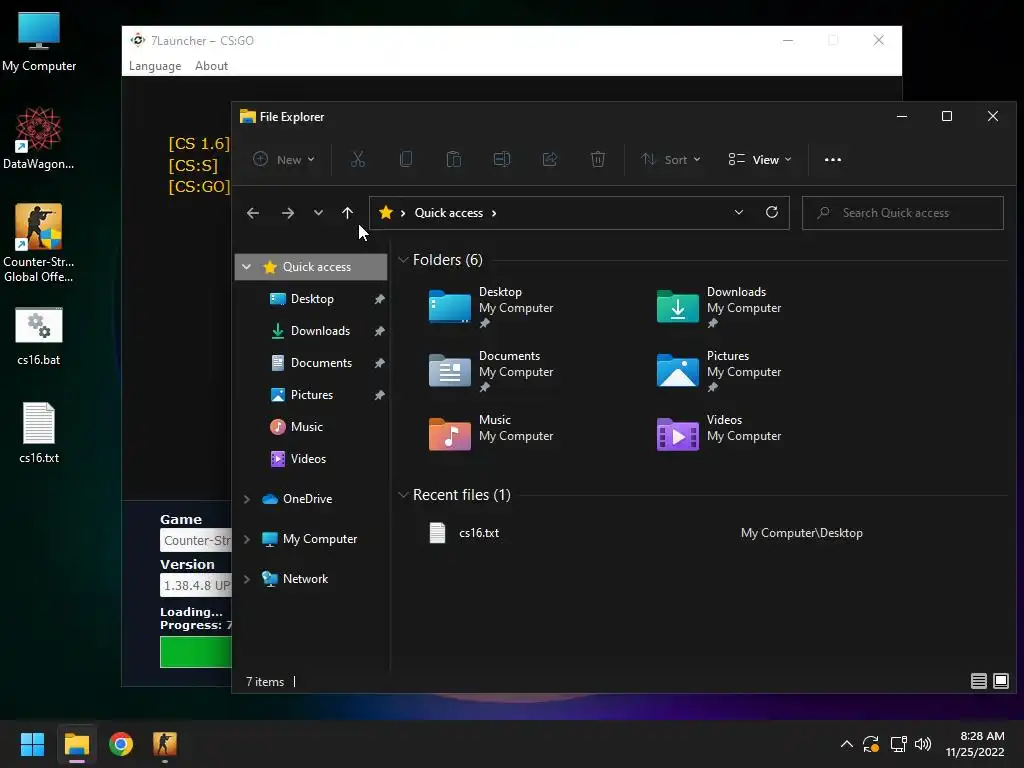This screenshot has height=768, width=1024.
Task: Open the See more three-dots menu
Action: tap(833, 159)
